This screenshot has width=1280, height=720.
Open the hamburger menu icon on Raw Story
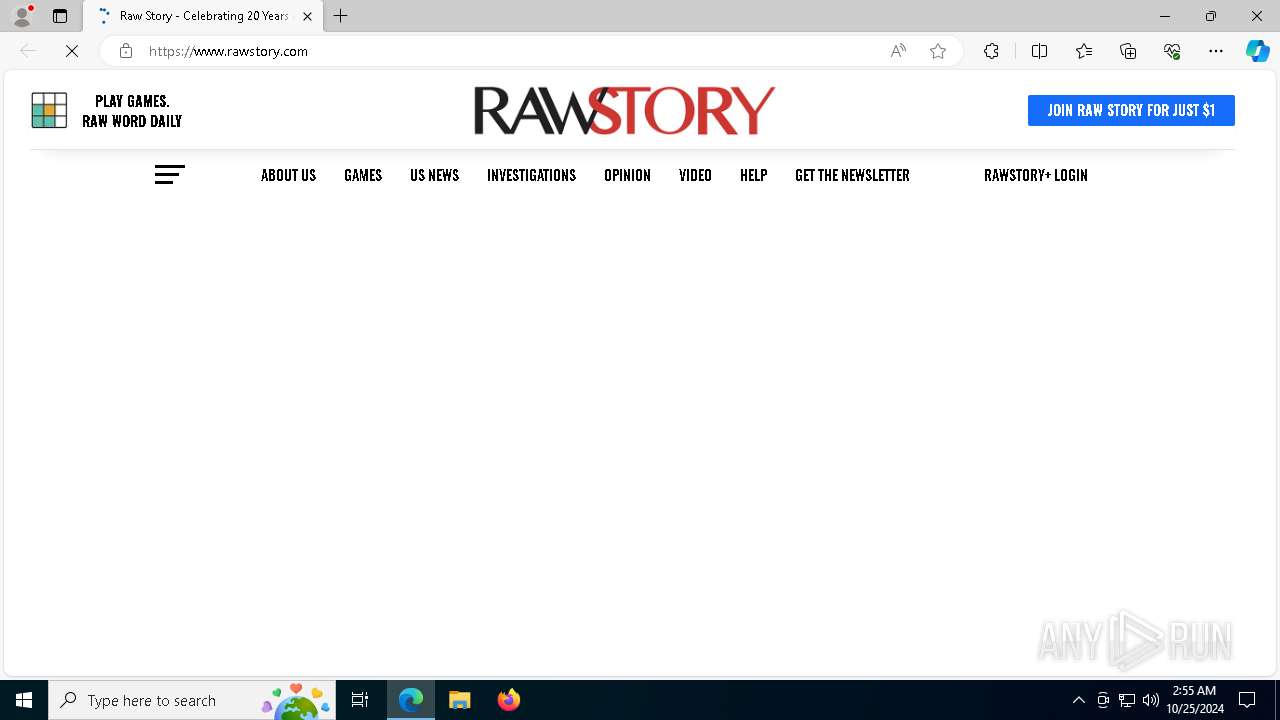point(170,175)
